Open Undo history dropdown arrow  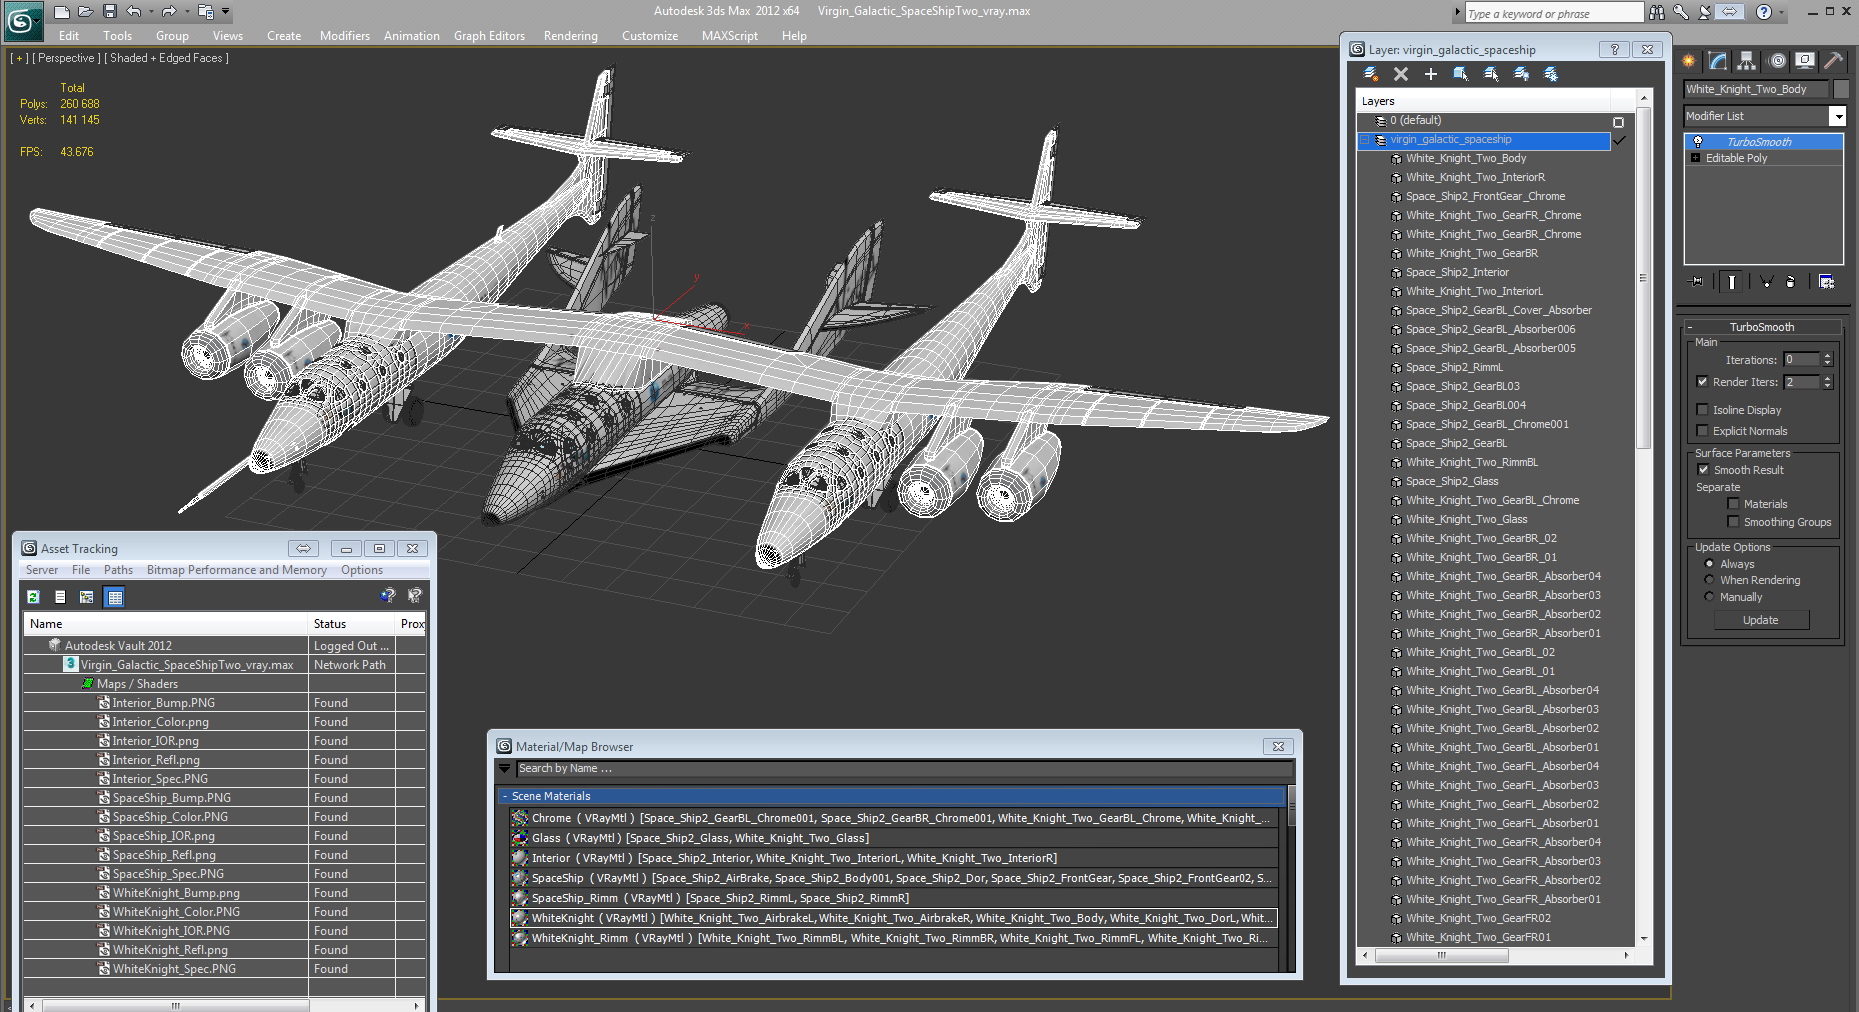pos(150,12)
